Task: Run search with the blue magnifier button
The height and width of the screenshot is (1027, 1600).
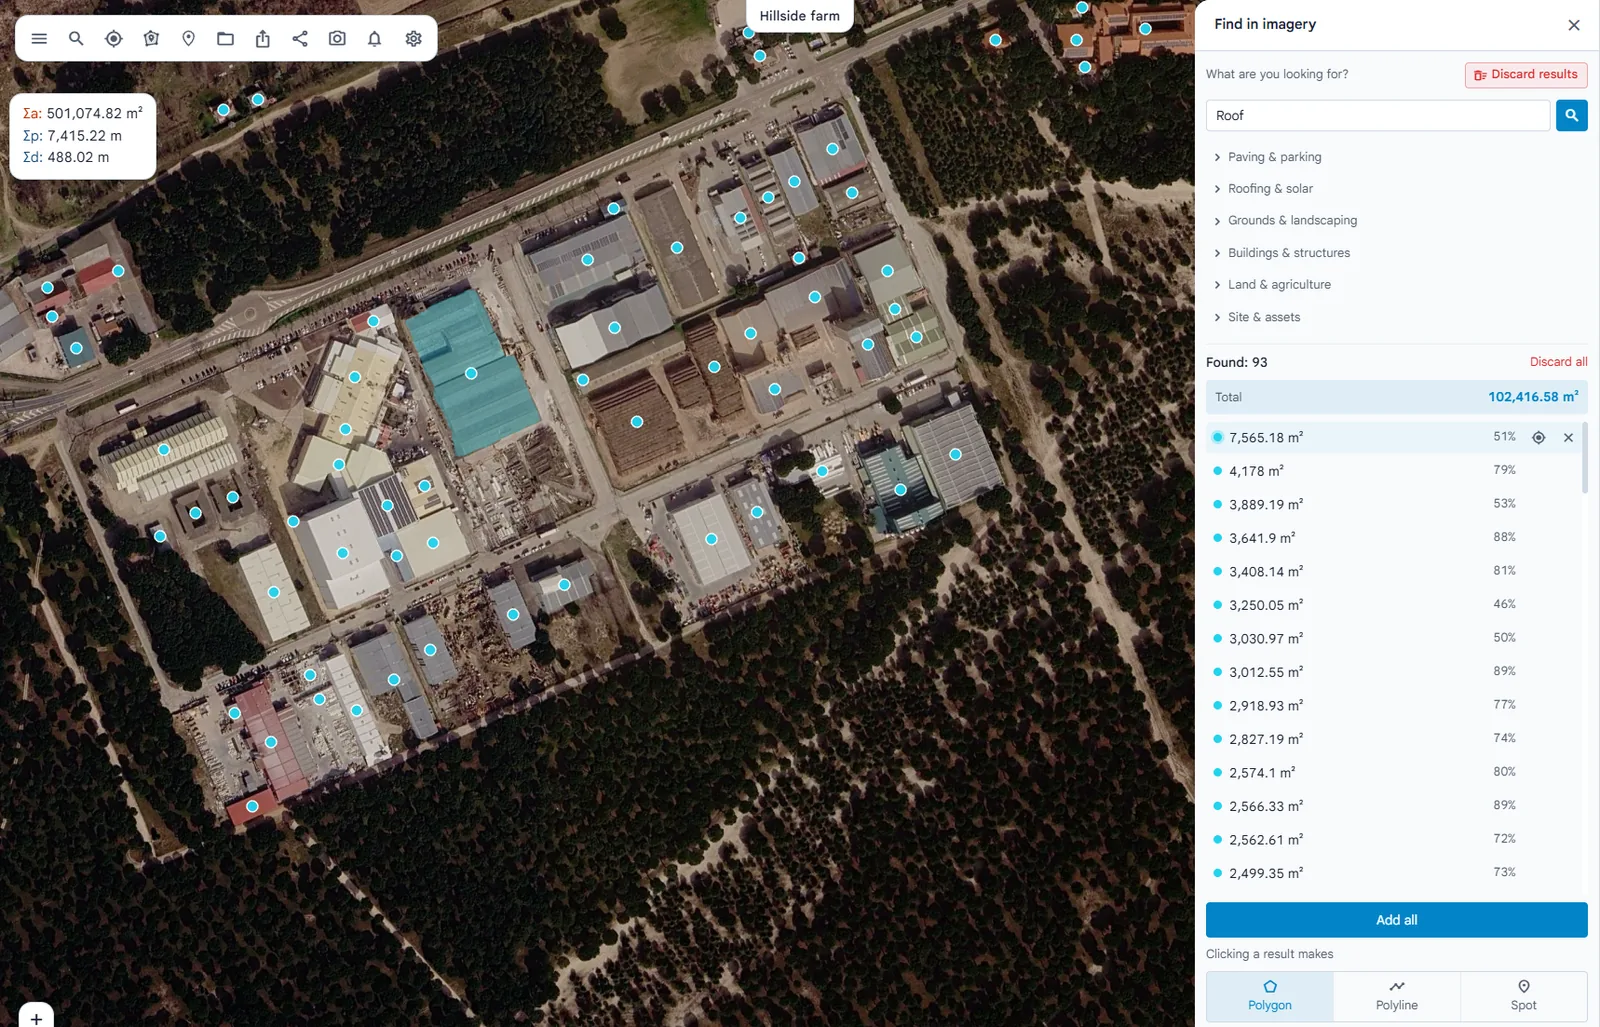Action: [1571, 115]
